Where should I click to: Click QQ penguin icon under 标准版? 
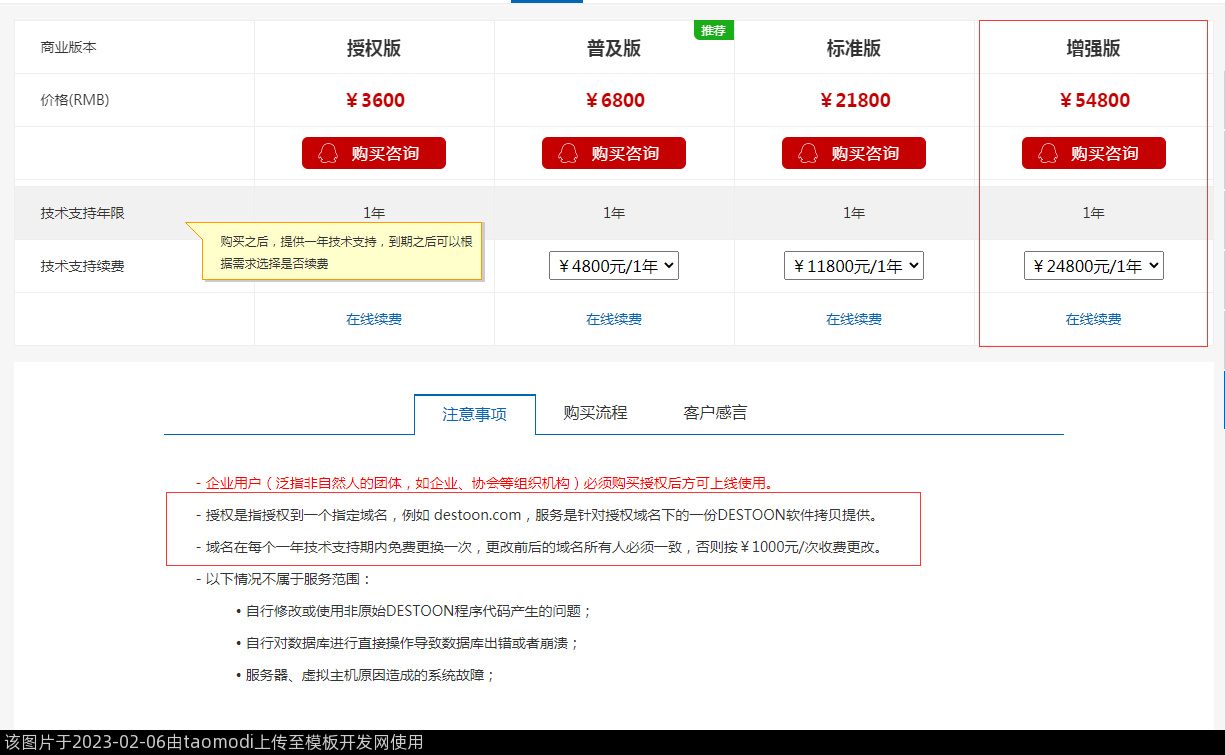pos(808,153)
